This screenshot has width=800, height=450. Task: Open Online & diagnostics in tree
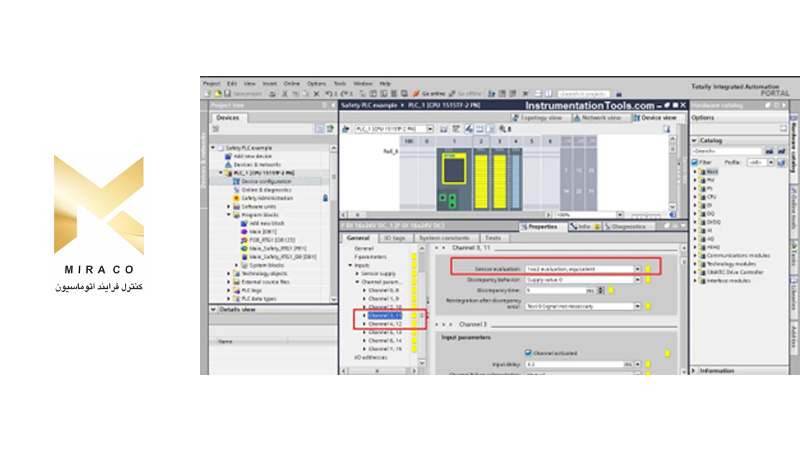click(x=260, y=189)
